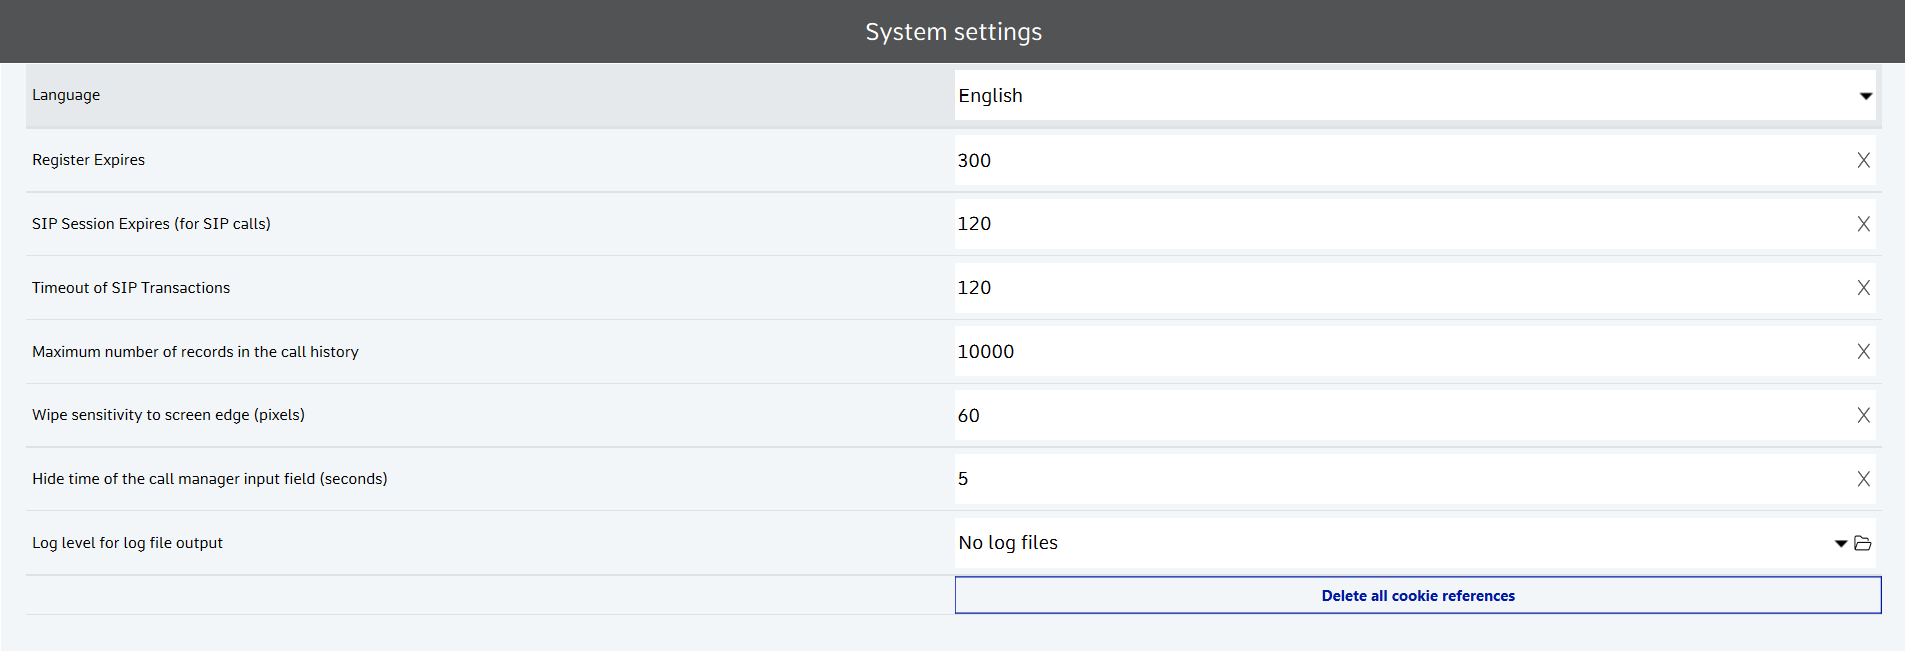Click the call history records field showing 10000
The height and width of the screenshot is (651, 1905).
pyautogui.click(x=1400, y=352)
